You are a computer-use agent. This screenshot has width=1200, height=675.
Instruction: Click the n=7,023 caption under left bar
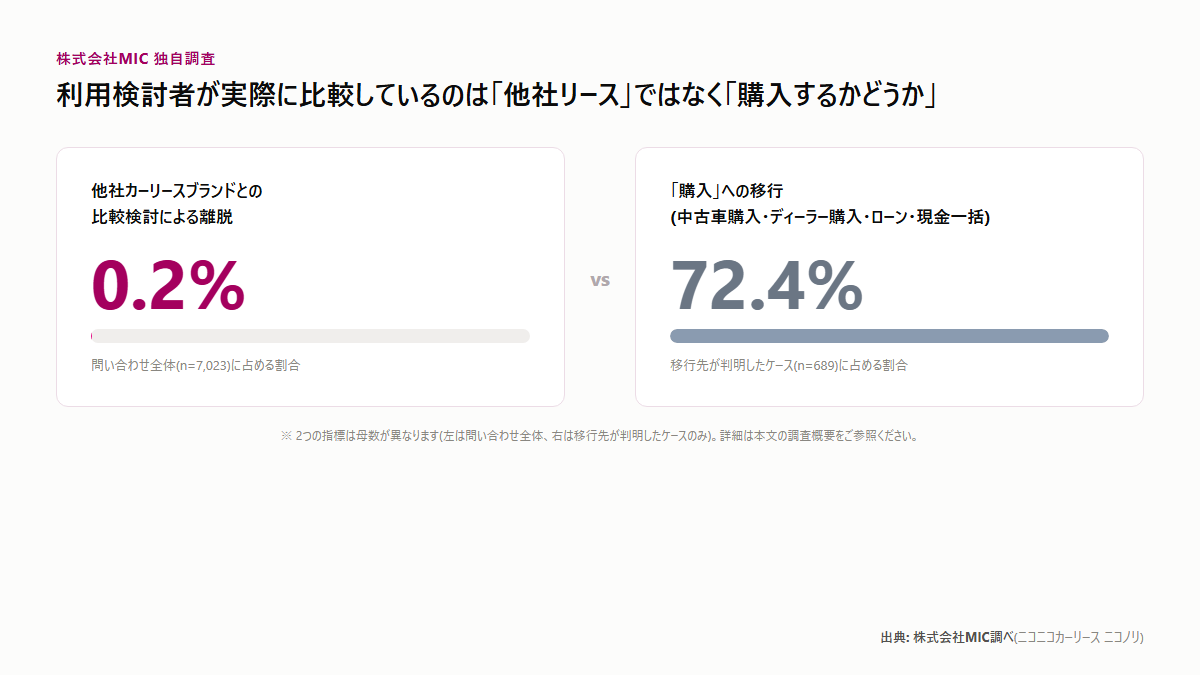(x=196, y=365)
